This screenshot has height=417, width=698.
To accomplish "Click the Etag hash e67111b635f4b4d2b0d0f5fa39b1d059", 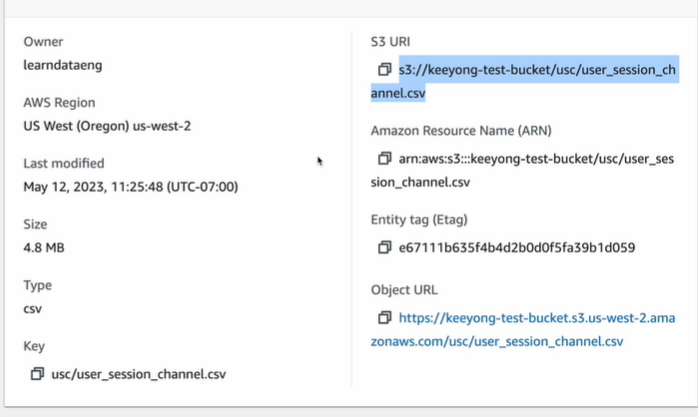I will point(517,247).
